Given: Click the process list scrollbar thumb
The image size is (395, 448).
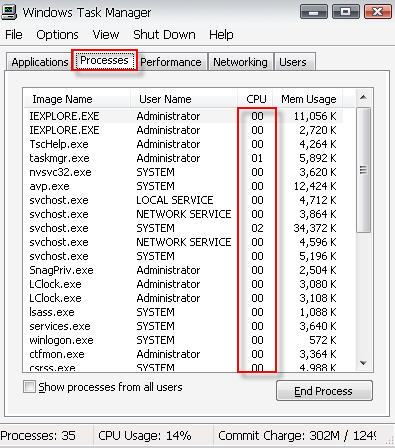Looking at the screenshot, I should 363,170.
